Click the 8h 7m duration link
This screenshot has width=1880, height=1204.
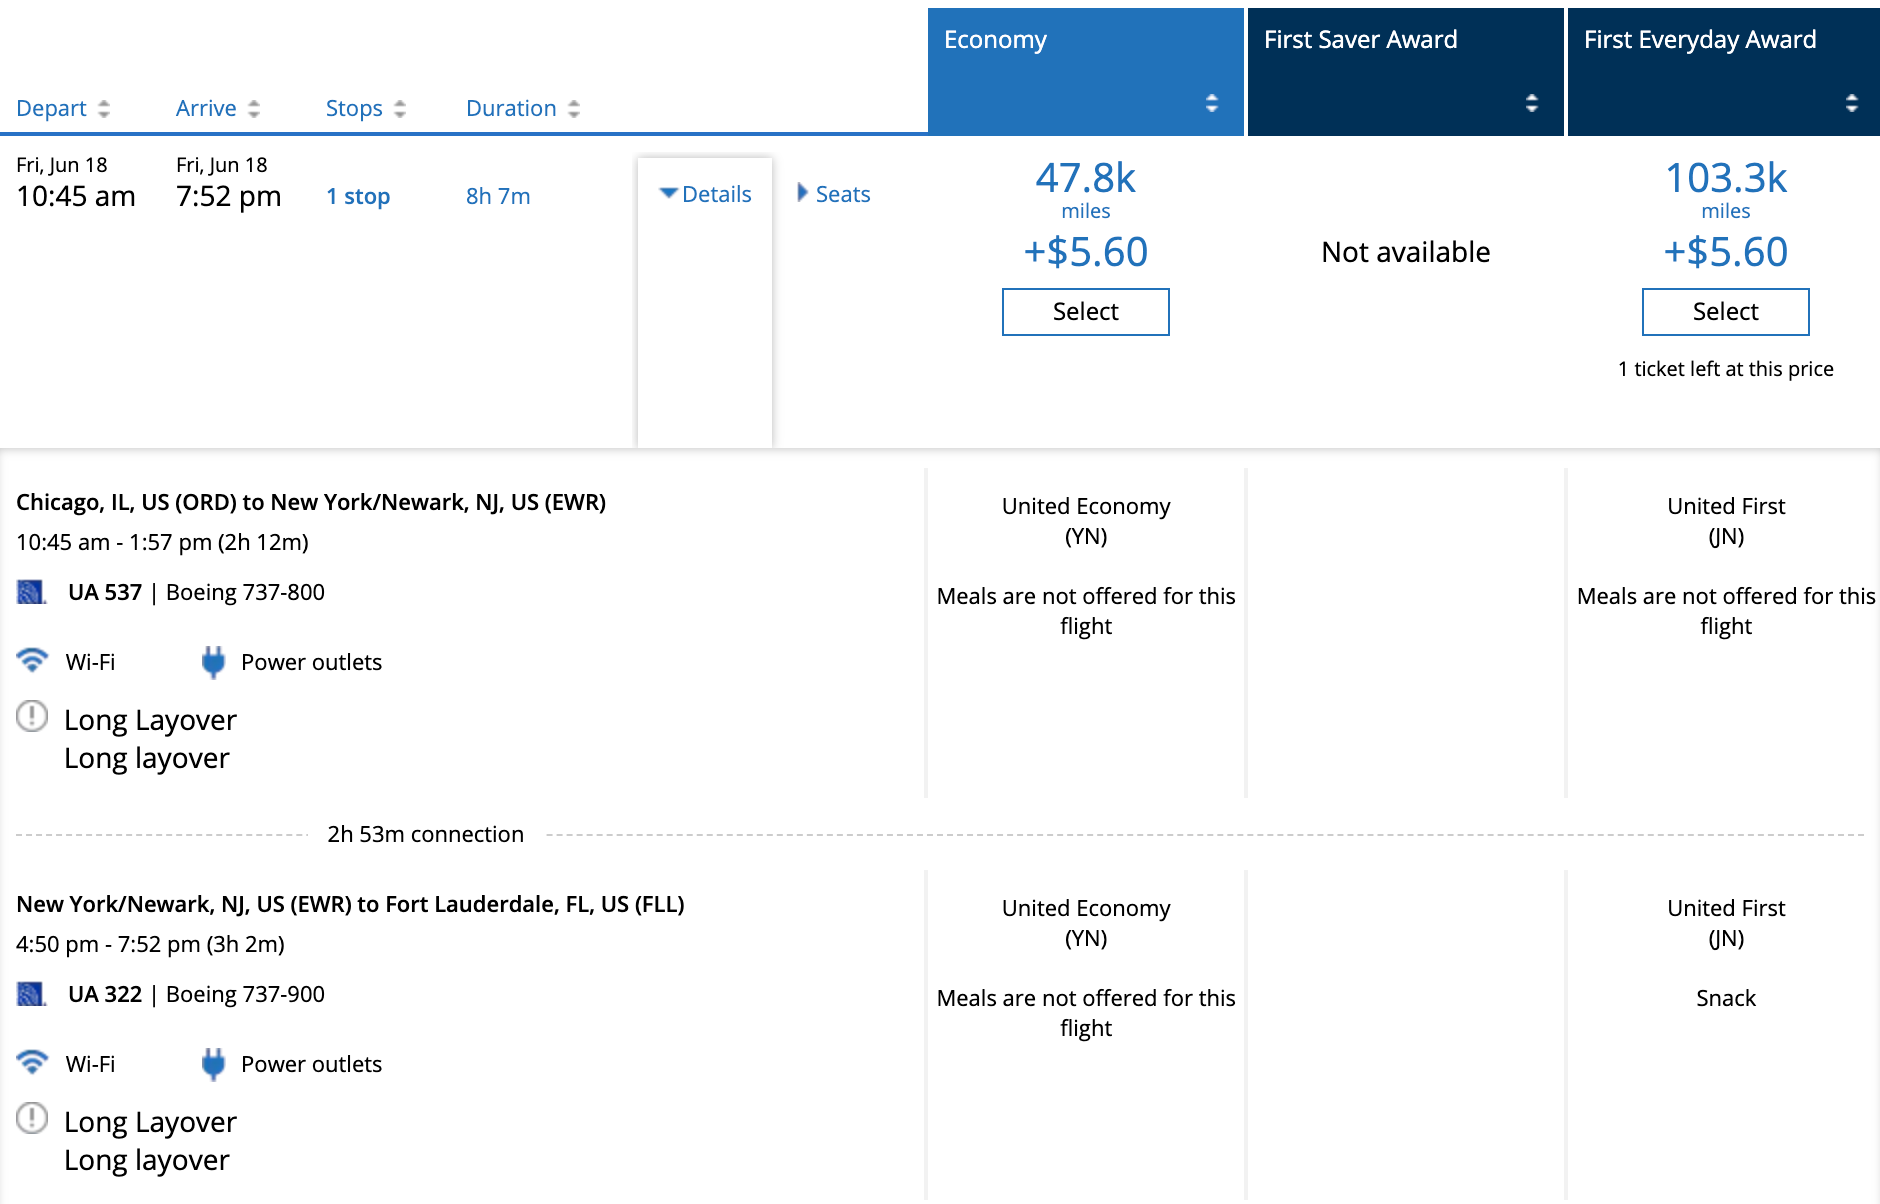498,196
